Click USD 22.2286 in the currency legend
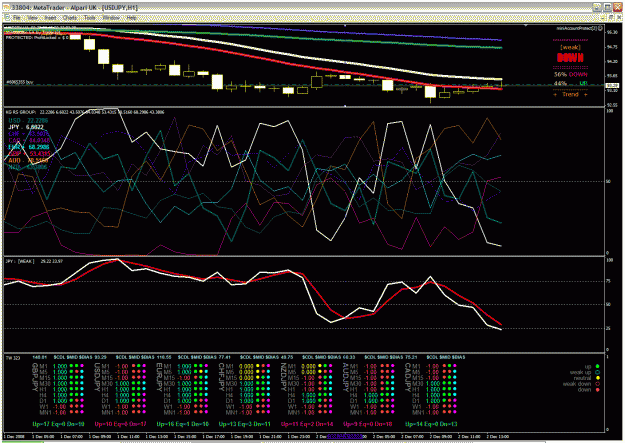Screen dimensions: 625x443 (28, 120)
